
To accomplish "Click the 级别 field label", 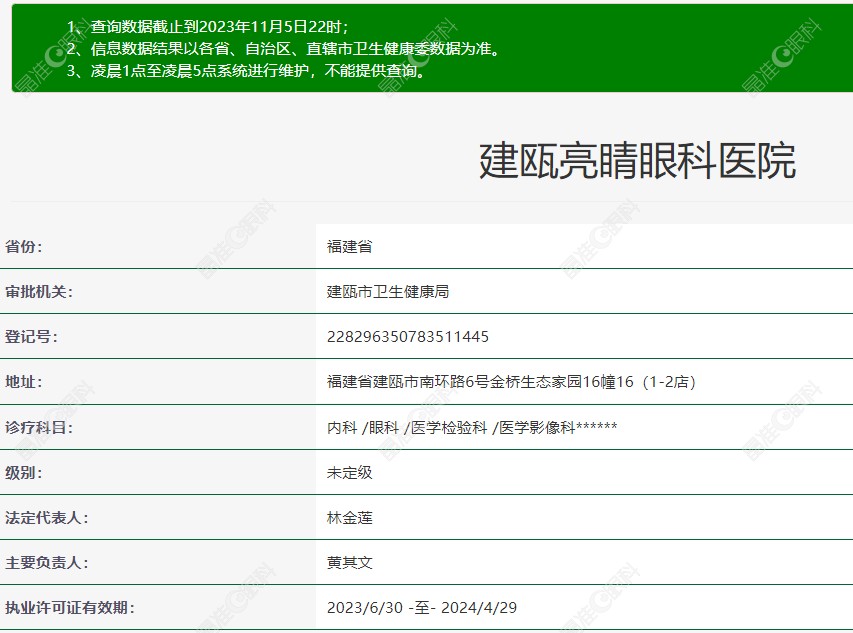I will click(23, 473).
